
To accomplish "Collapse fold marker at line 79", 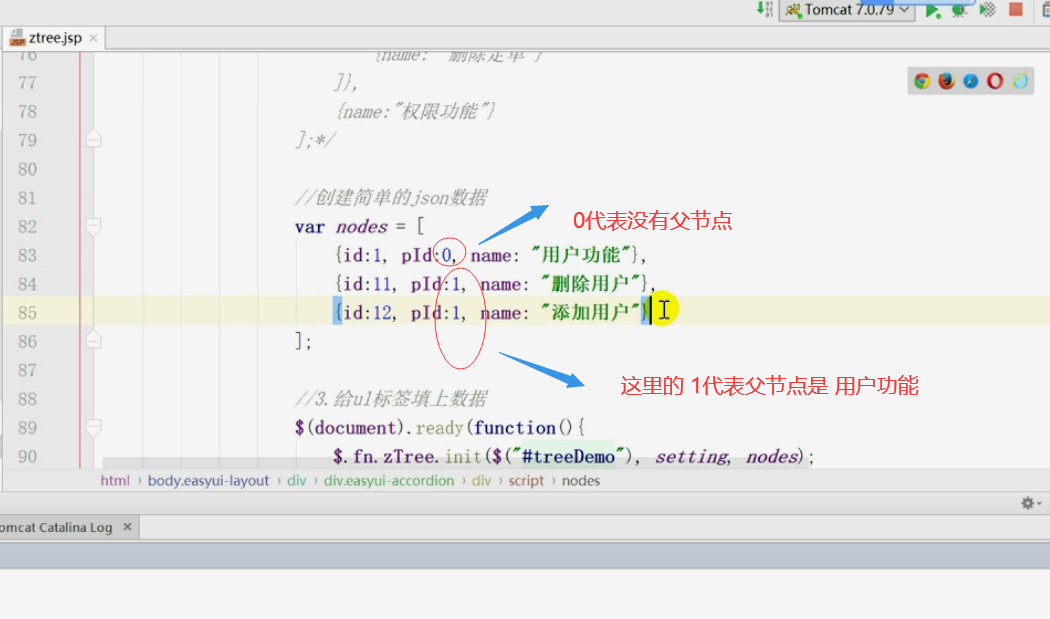I will (x=94, y=139).
